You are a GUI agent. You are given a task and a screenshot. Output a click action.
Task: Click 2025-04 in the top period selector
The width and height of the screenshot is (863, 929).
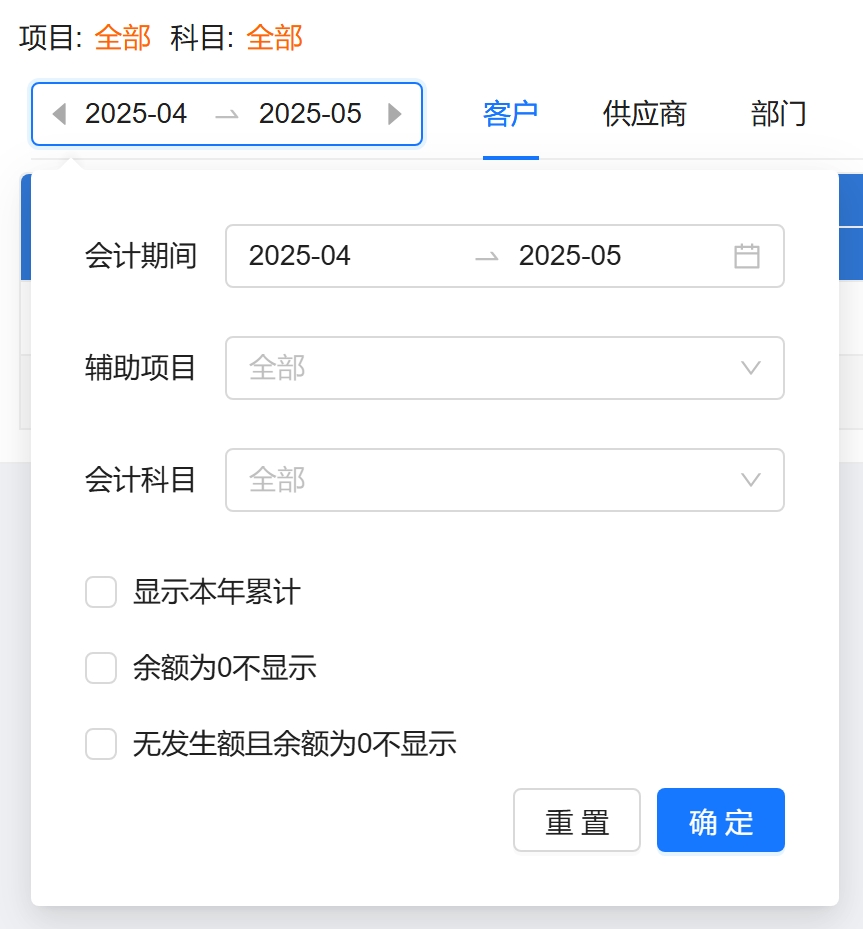coord(136,114)
